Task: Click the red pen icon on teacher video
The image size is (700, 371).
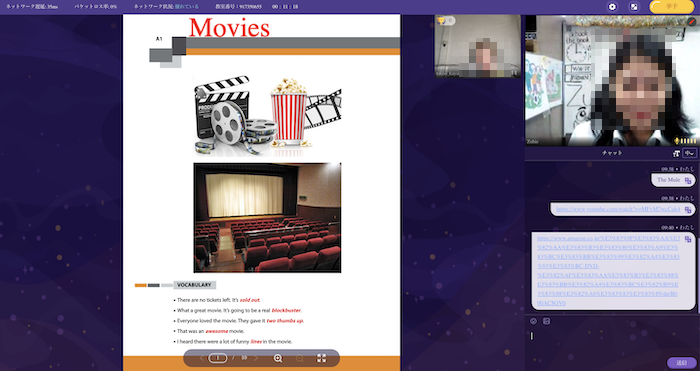Action: [692, 21]
